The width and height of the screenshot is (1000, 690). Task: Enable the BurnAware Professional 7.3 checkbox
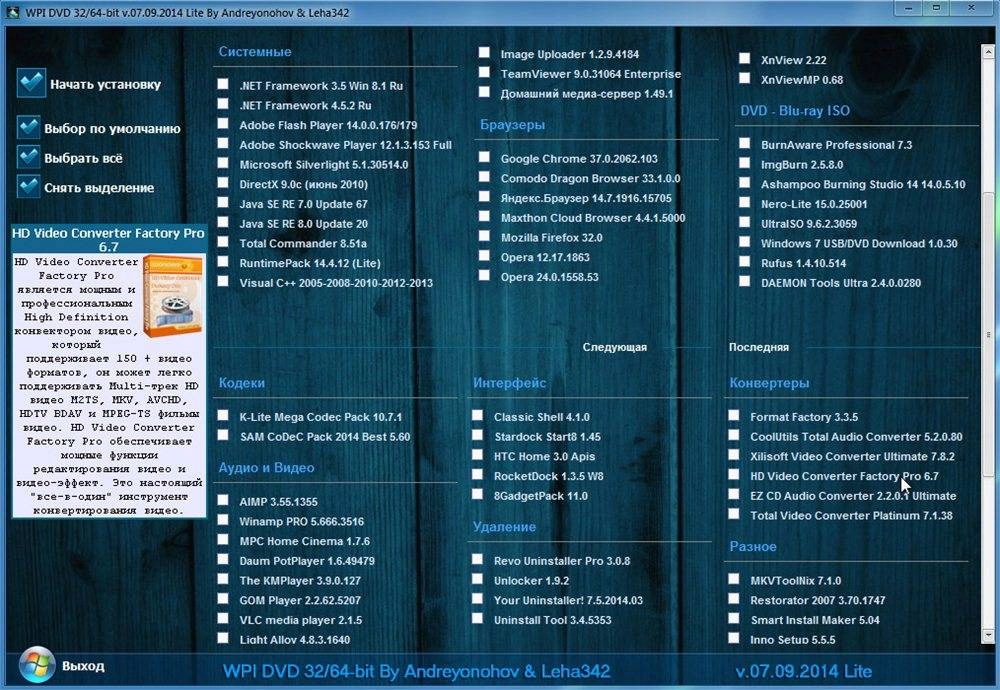pos(745,143)
